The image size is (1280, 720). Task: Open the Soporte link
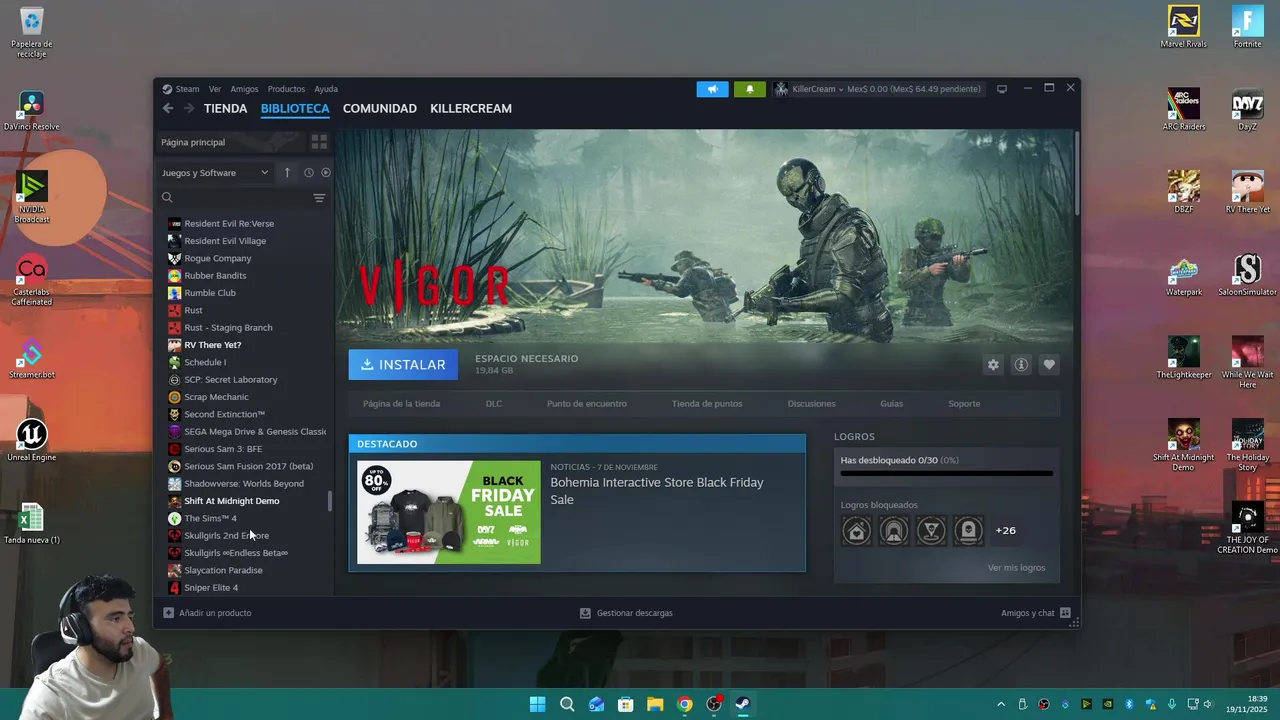click(964, 404)
